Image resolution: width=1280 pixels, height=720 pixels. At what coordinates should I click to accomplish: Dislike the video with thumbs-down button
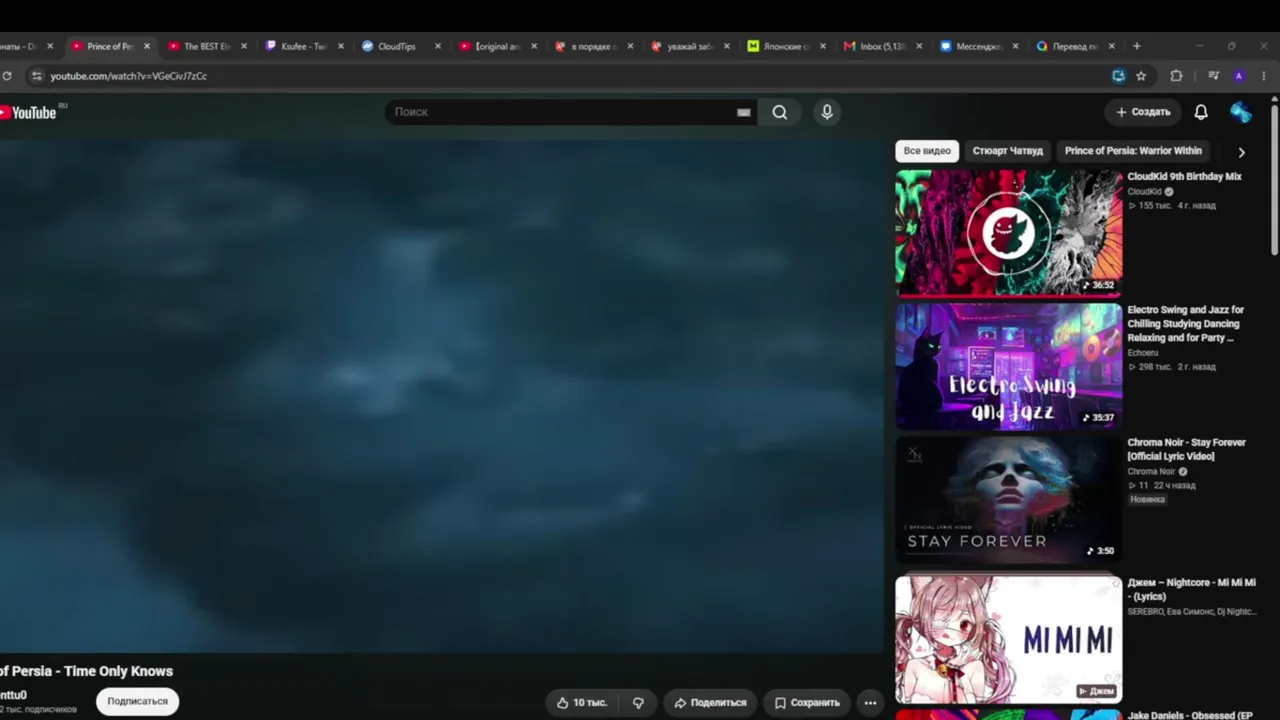(638, 702)
